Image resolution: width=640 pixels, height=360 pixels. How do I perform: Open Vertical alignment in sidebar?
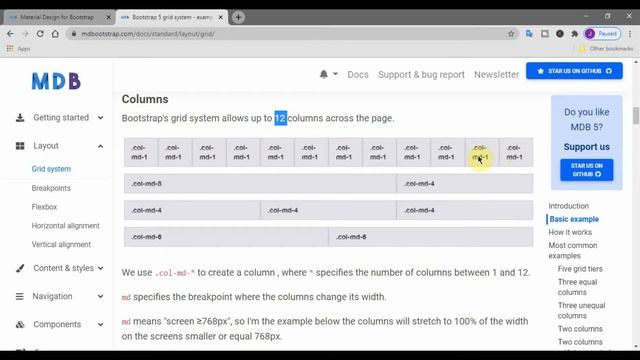[x=61, y=244]
